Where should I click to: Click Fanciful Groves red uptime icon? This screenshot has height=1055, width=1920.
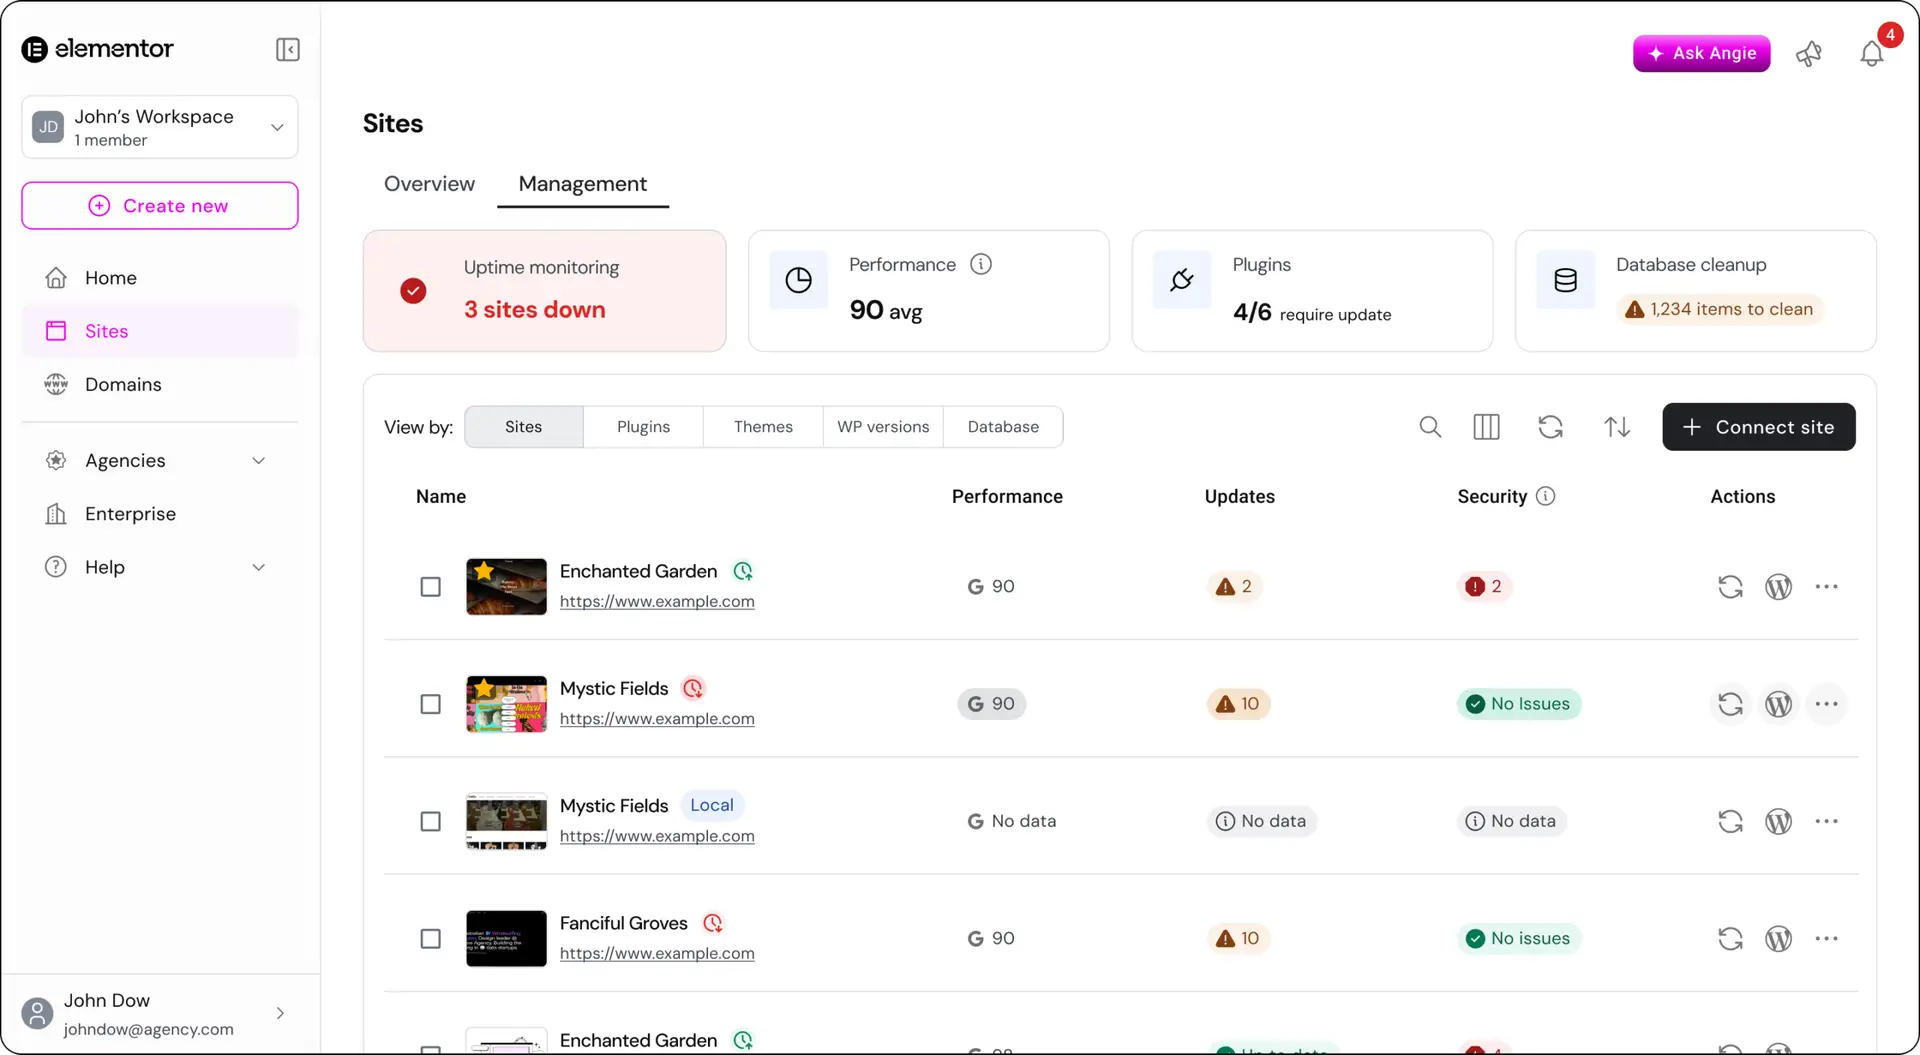pyautogui.click(x=713, y=923)
